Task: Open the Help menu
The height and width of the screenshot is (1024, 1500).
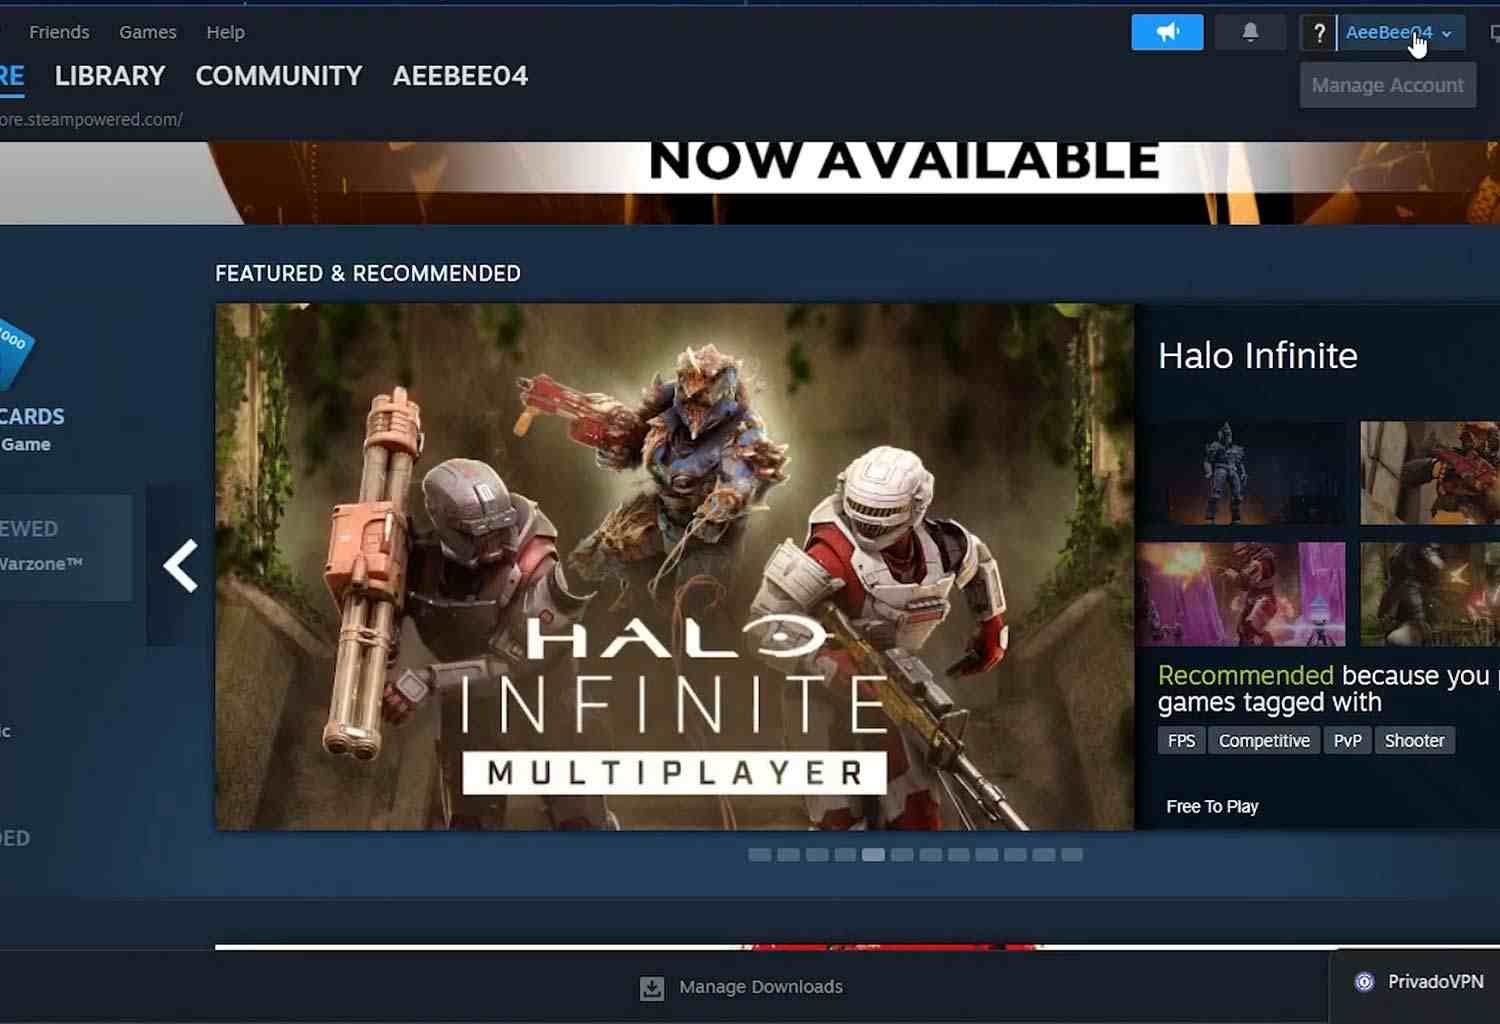Action: [x=225, y=32]
